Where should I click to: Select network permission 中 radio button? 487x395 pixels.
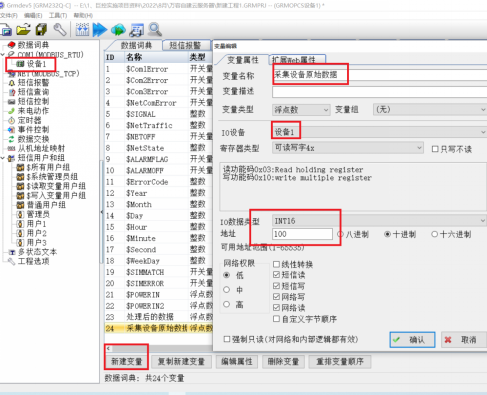(227, 290)
